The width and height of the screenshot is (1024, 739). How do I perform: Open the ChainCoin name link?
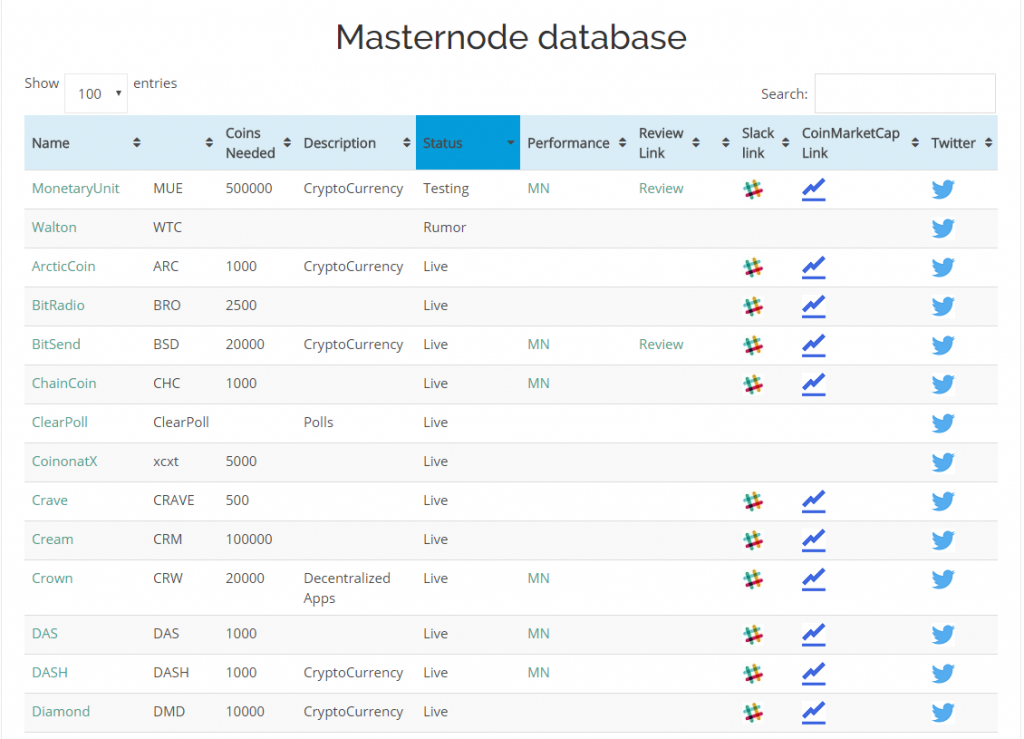[64, 383]
